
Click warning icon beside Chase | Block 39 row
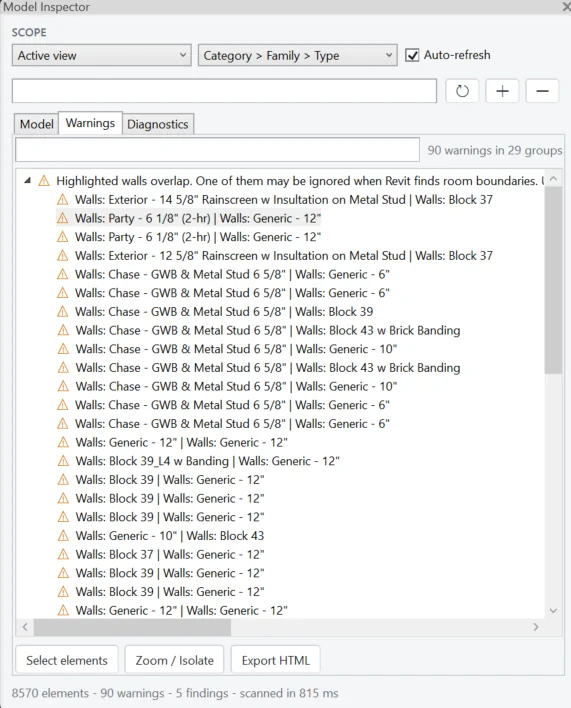click(x=63, y=312)
